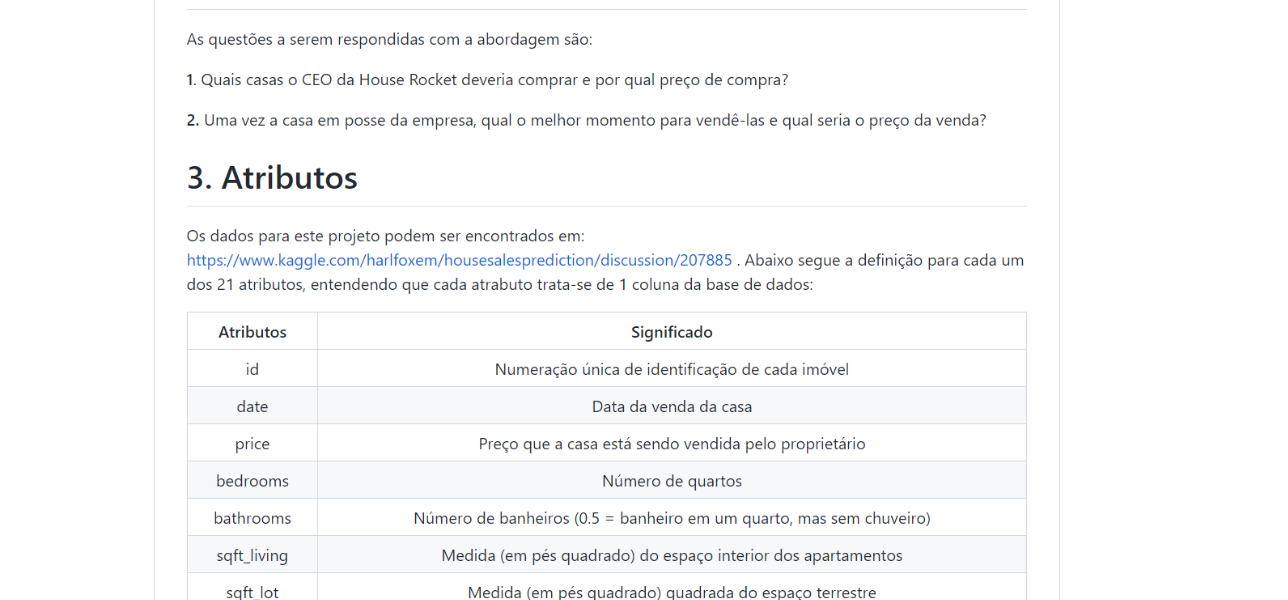Click the "price" attribute cell
This screenshot has width=1288, height=600.
252,443
